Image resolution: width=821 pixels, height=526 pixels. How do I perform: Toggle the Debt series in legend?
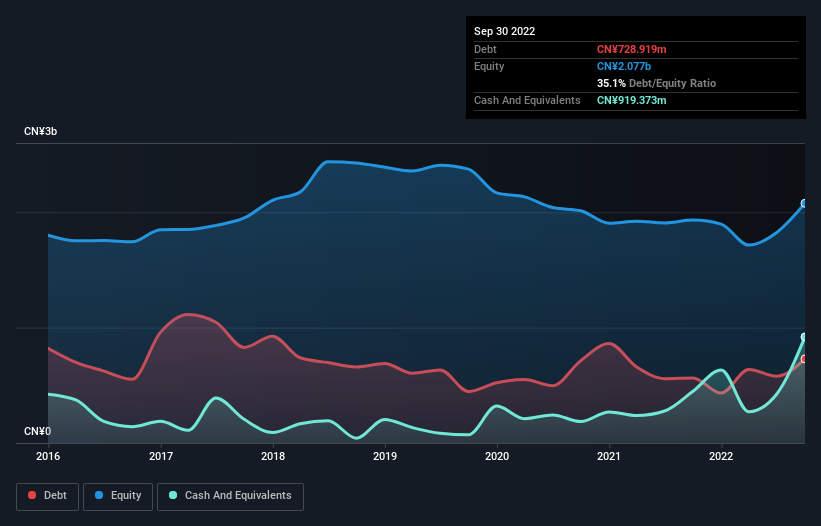46,496
